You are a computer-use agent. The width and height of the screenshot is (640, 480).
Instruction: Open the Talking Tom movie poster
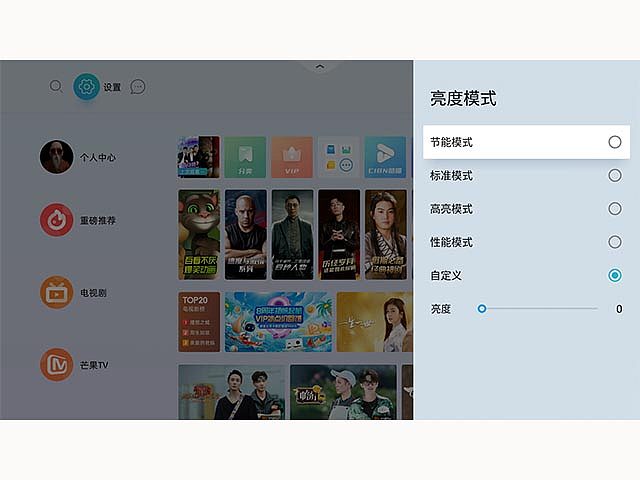click(x=199, y=235)
